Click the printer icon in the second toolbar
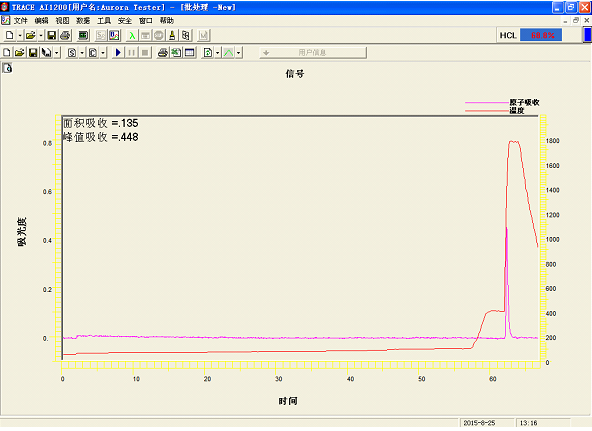The width and height of the screenshot is (592, 431). (x=163, y=52)
